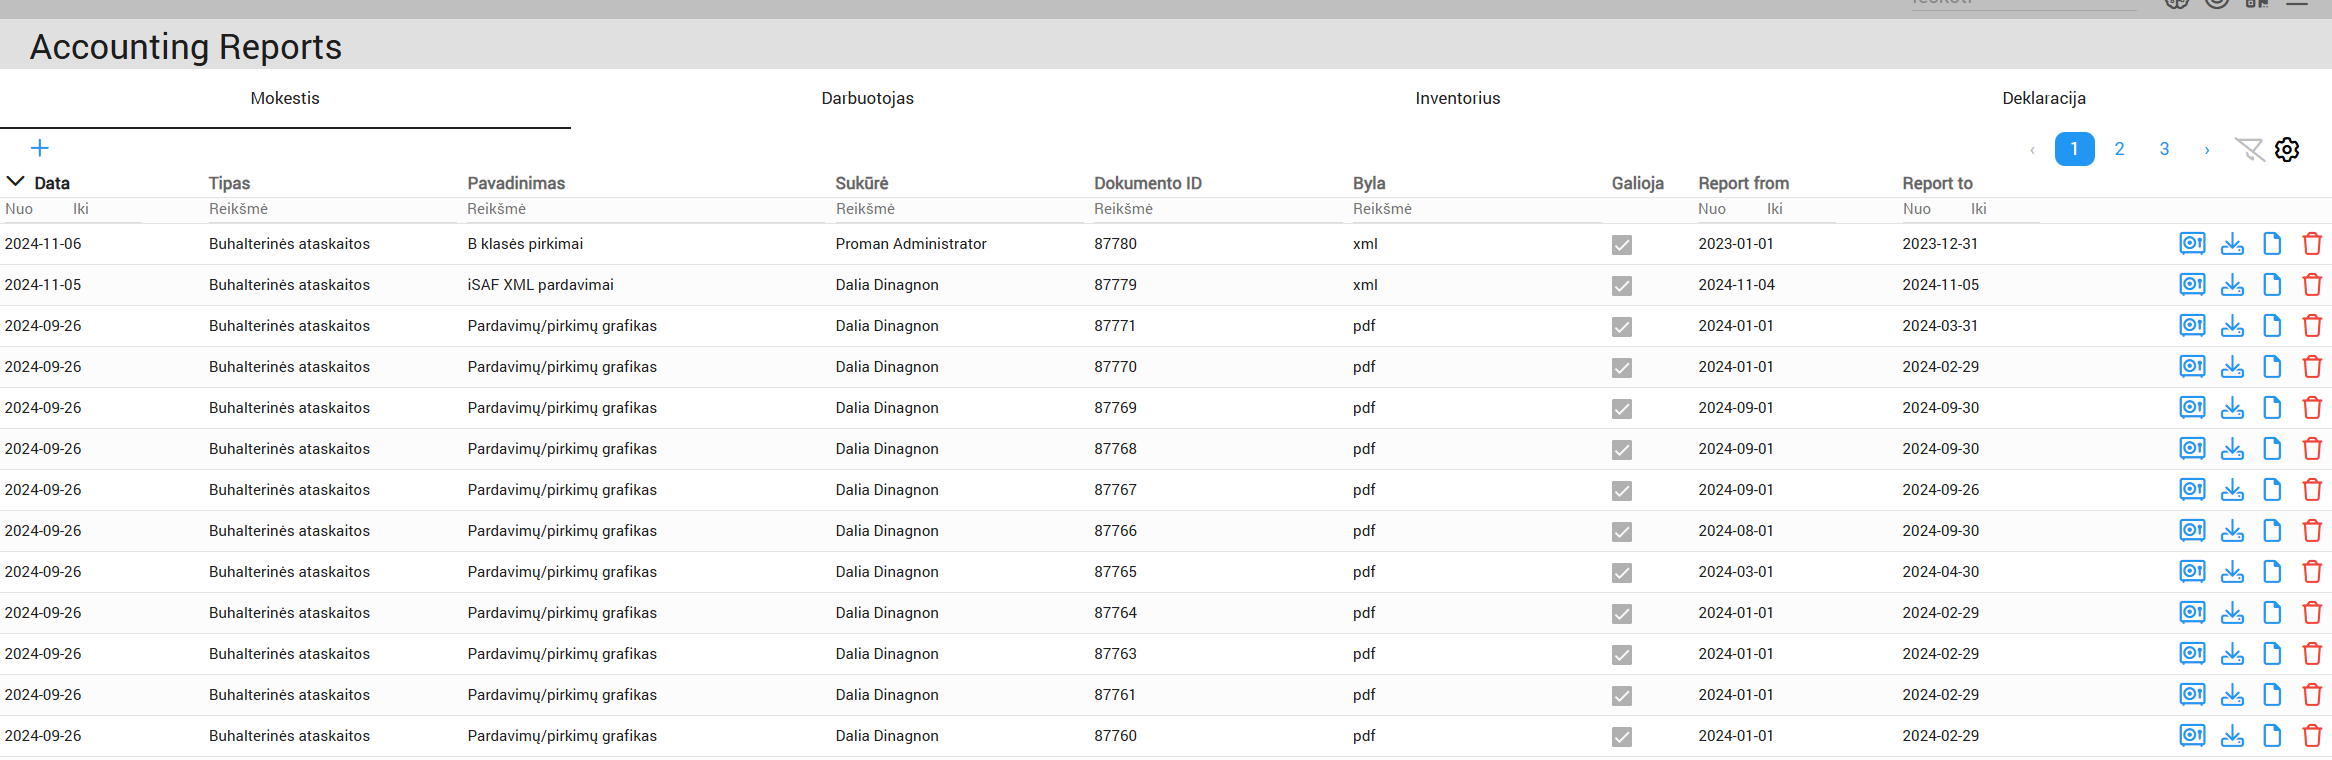
Task: Open safe icon for document 87771
Action: pos(2192,326)
